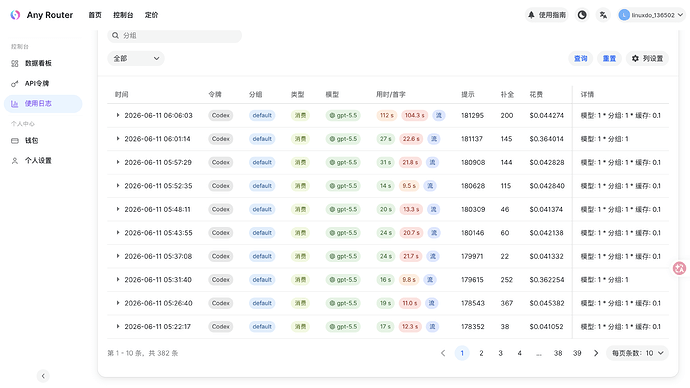Expand the 06:06:03 log row
Viewport: 690px width, 388px height.
[x=118, y=115]
